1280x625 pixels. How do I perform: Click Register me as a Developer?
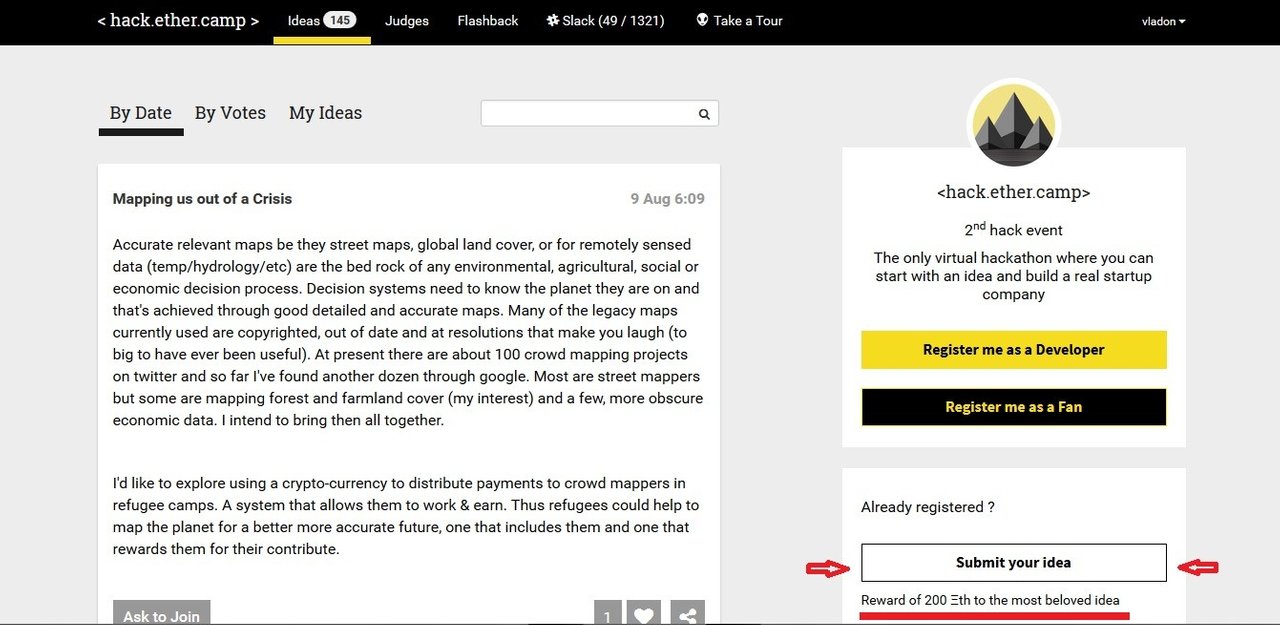1013,350
